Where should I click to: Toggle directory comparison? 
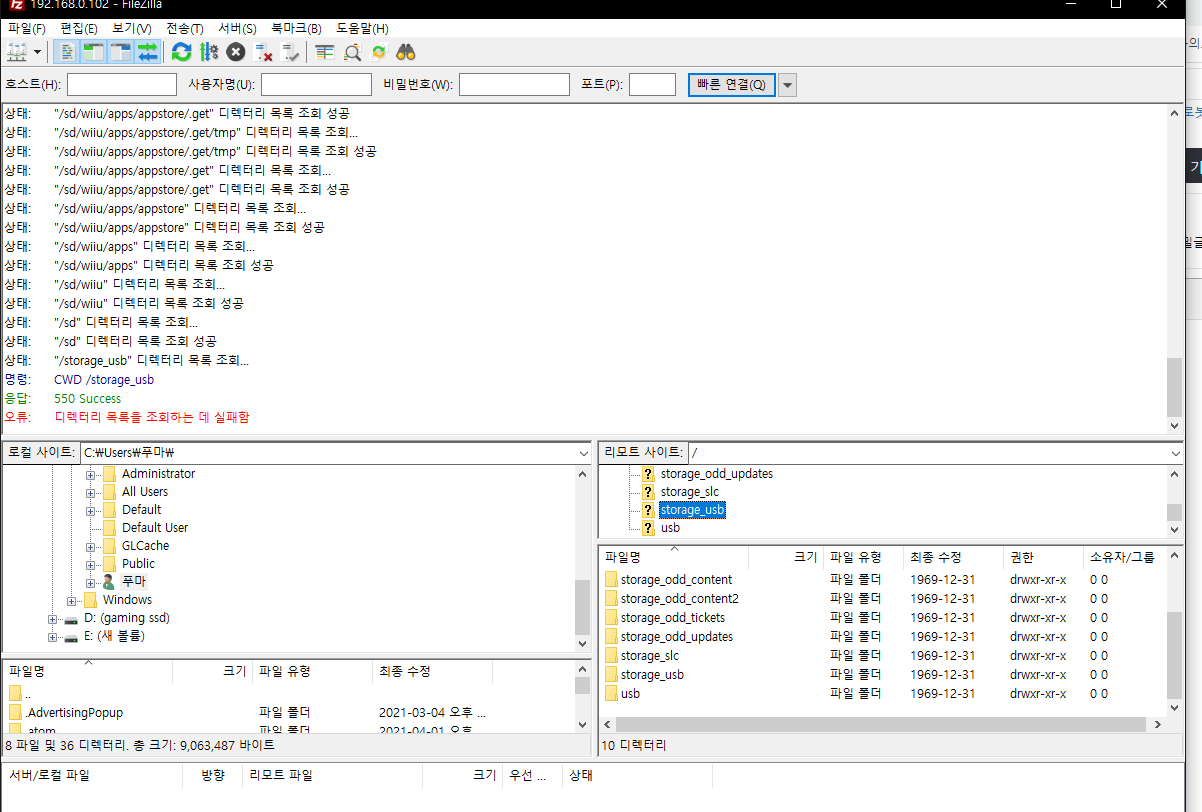pos(352,52)
